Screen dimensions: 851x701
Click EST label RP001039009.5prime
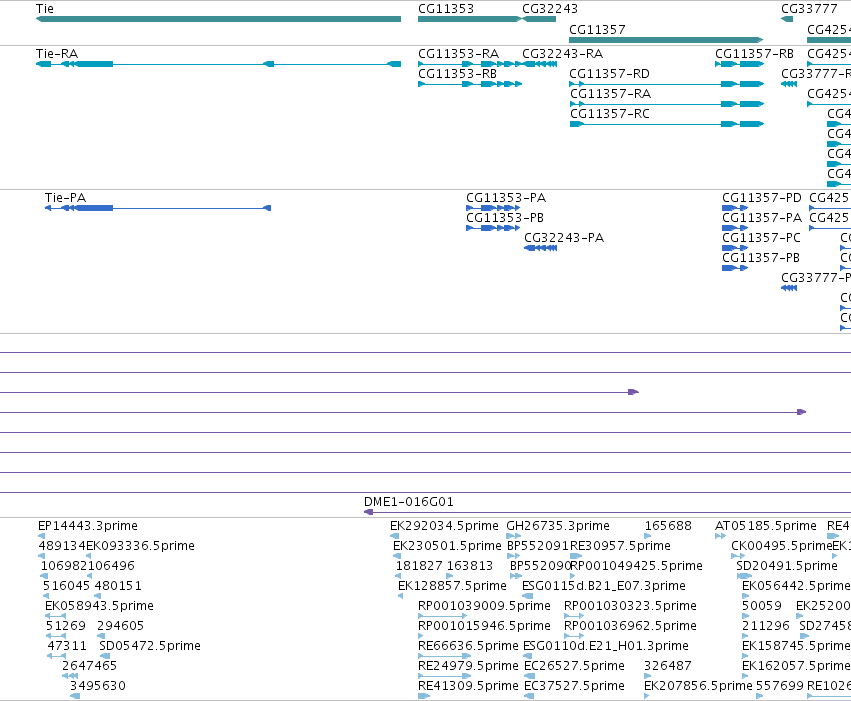[x=484, y=606]
